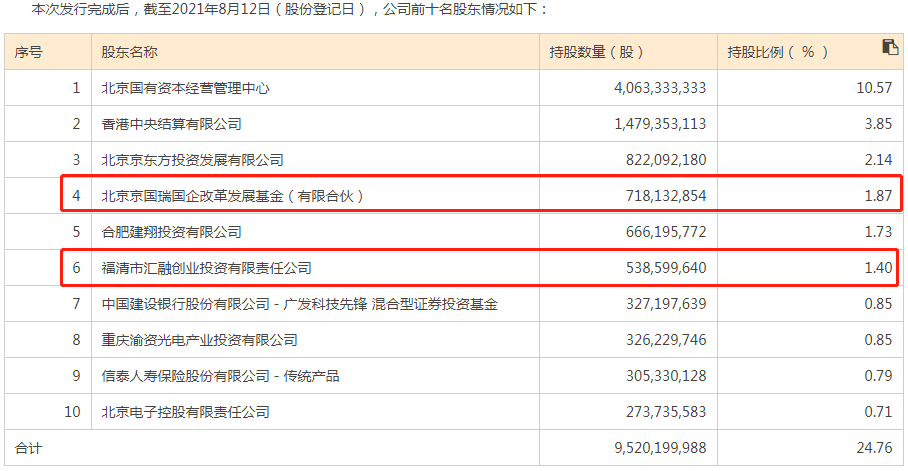Click percentage value 1.87
The width and height of the screenshot is (908, 471).
878,196
